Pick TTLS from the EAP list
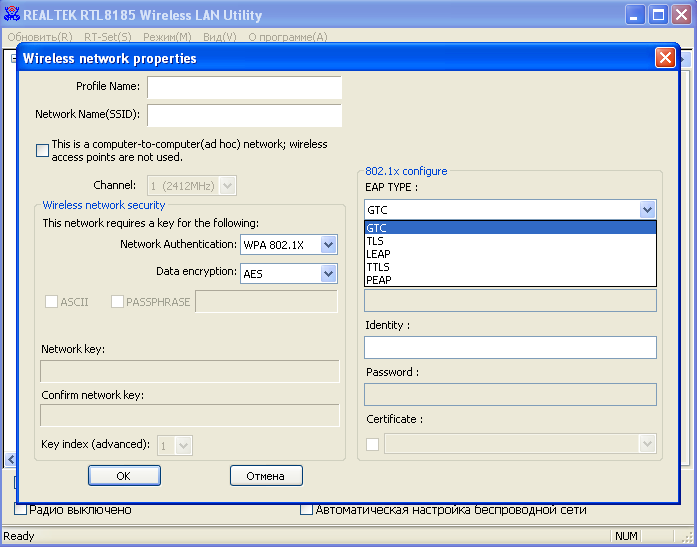Screen dimensions: 697x547 (378, 267)
